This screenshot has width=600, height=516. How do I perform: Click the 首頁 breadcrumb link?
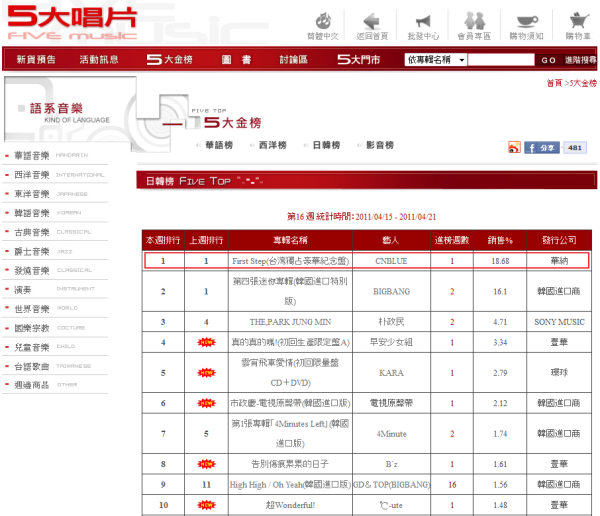point(554,83)
